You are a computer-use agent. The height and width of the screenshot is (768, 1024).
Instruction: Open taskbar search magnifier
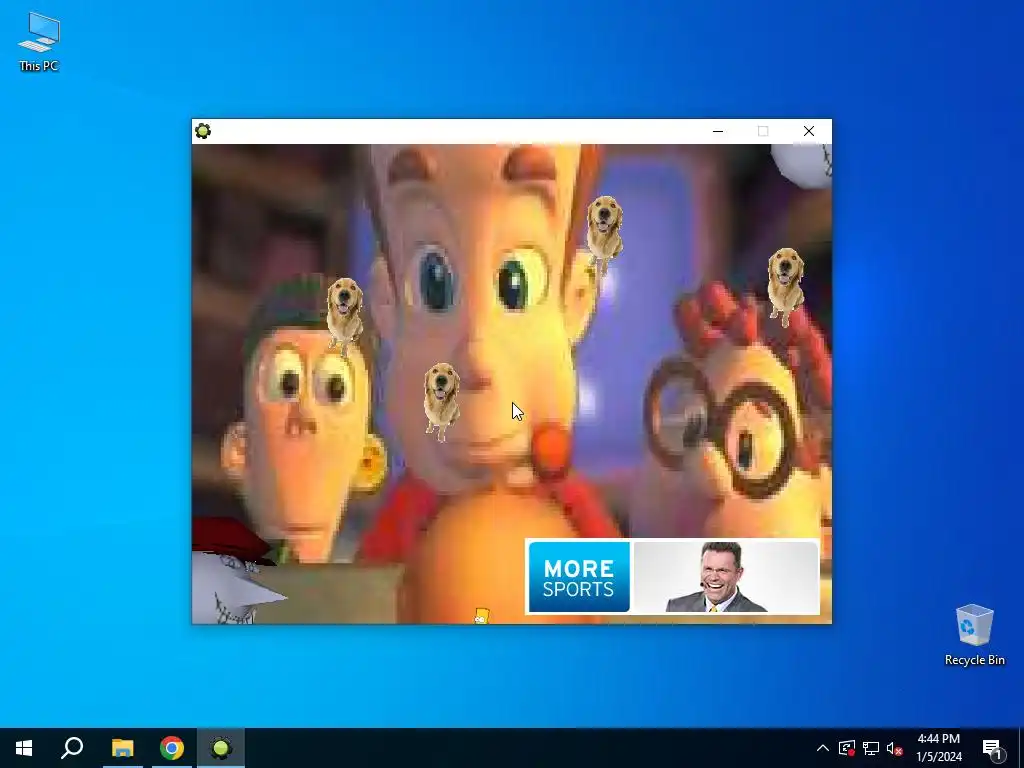(72, 748)
